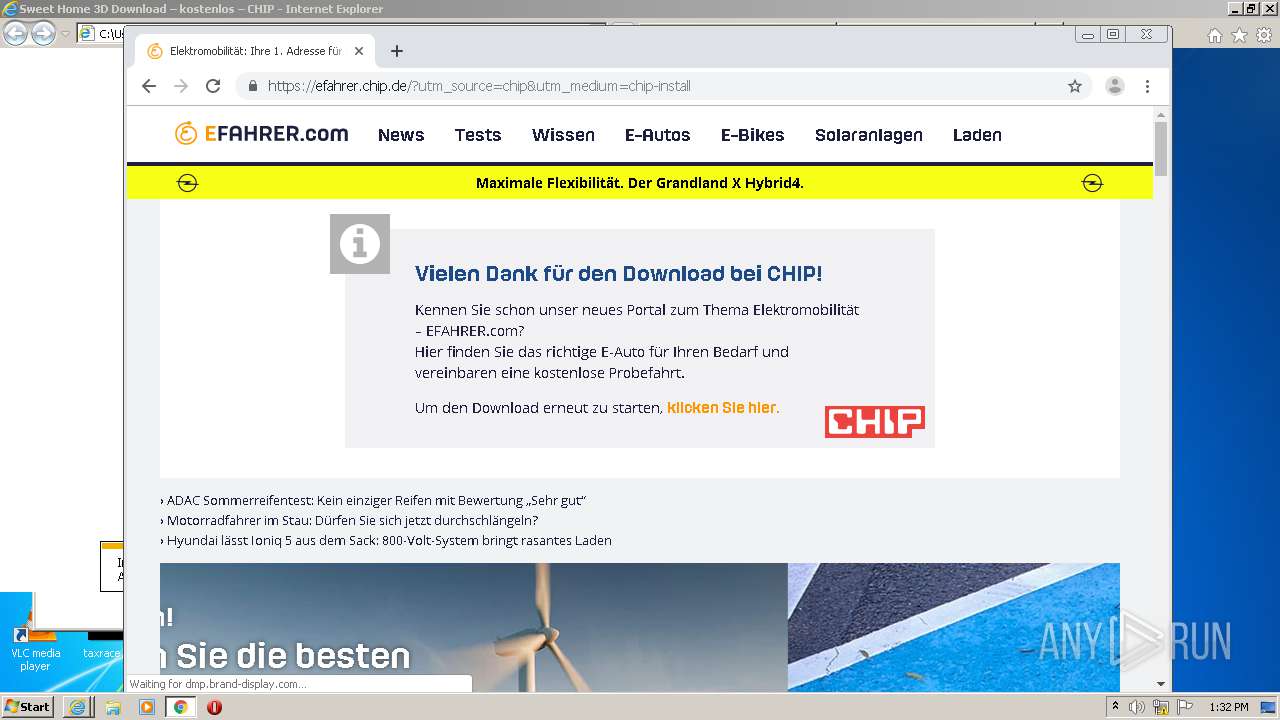The height and width of the screenshot is (720, 1280).
Task: Click Chrome's forward arrow button
Action: [x=181, y=86]
